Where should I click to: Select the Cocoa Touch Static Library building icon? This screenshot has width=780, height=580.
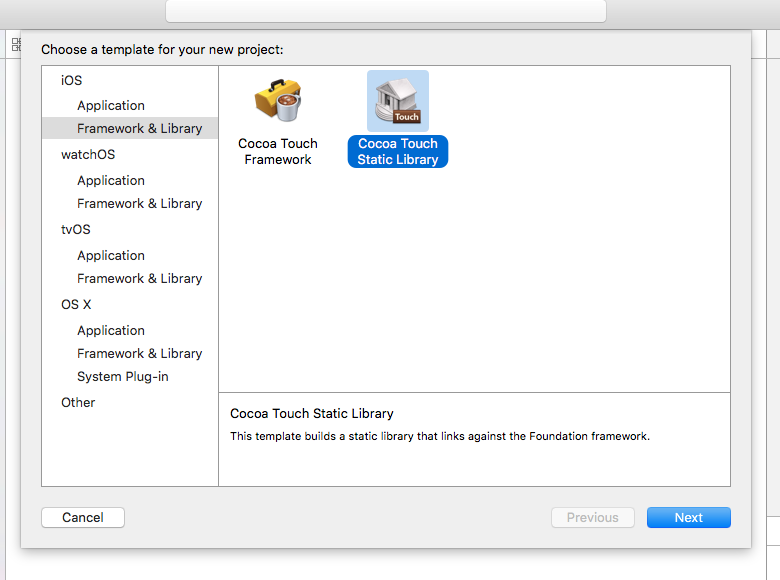(398, 100)
